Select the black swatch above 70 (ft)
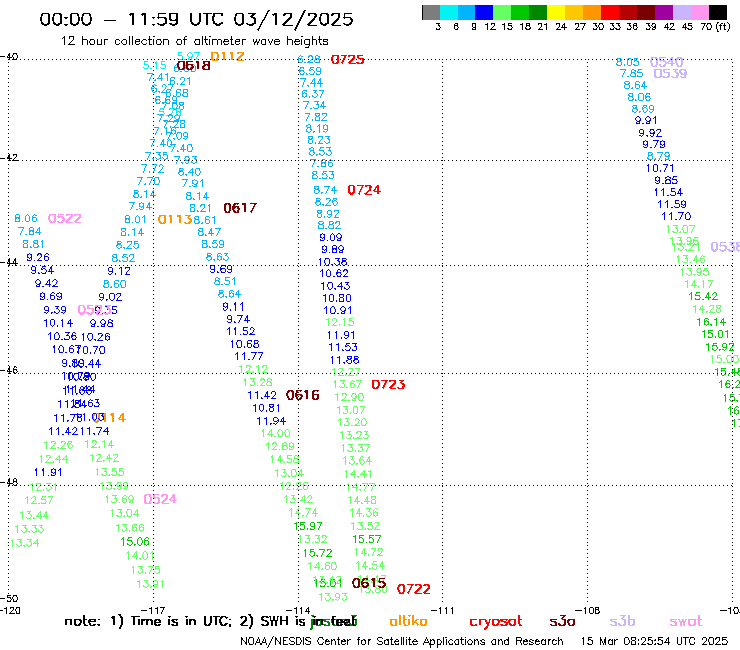The width and height of the screenshot is (740, 650). tap(717, 12)
